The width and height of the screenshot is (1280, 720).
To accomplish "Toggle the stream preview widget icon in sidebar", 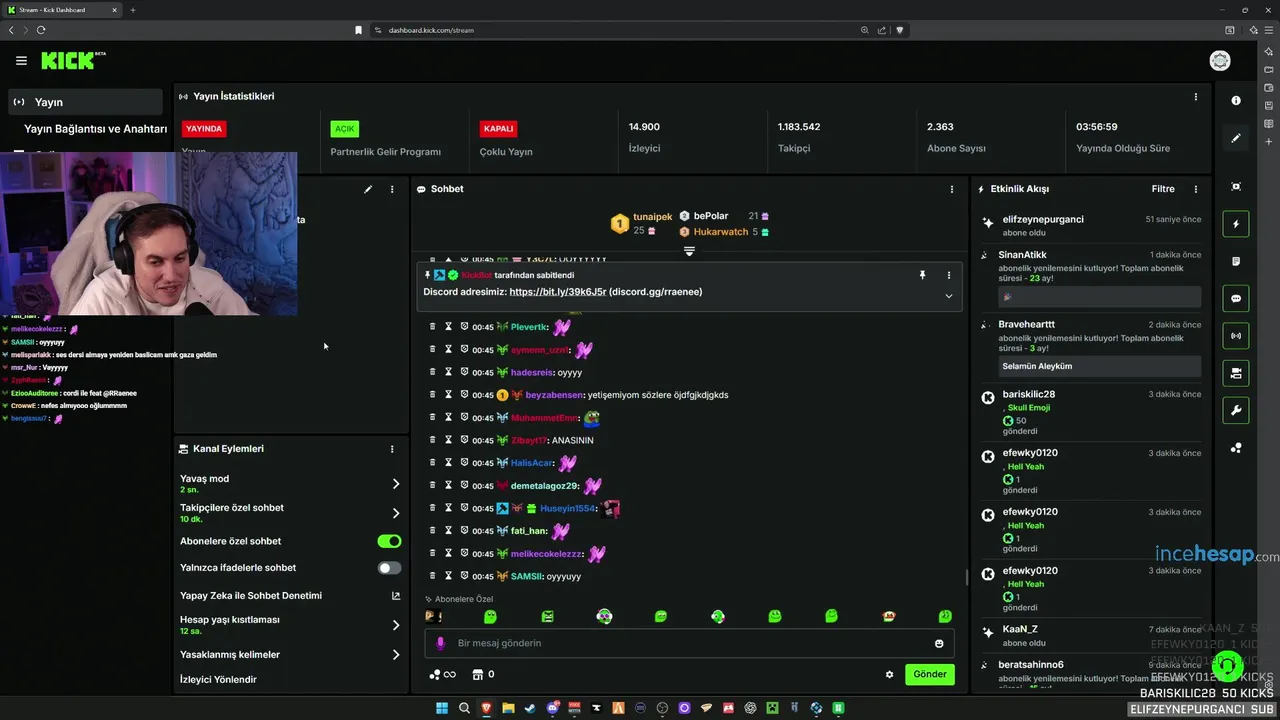I will point(1236,187).
